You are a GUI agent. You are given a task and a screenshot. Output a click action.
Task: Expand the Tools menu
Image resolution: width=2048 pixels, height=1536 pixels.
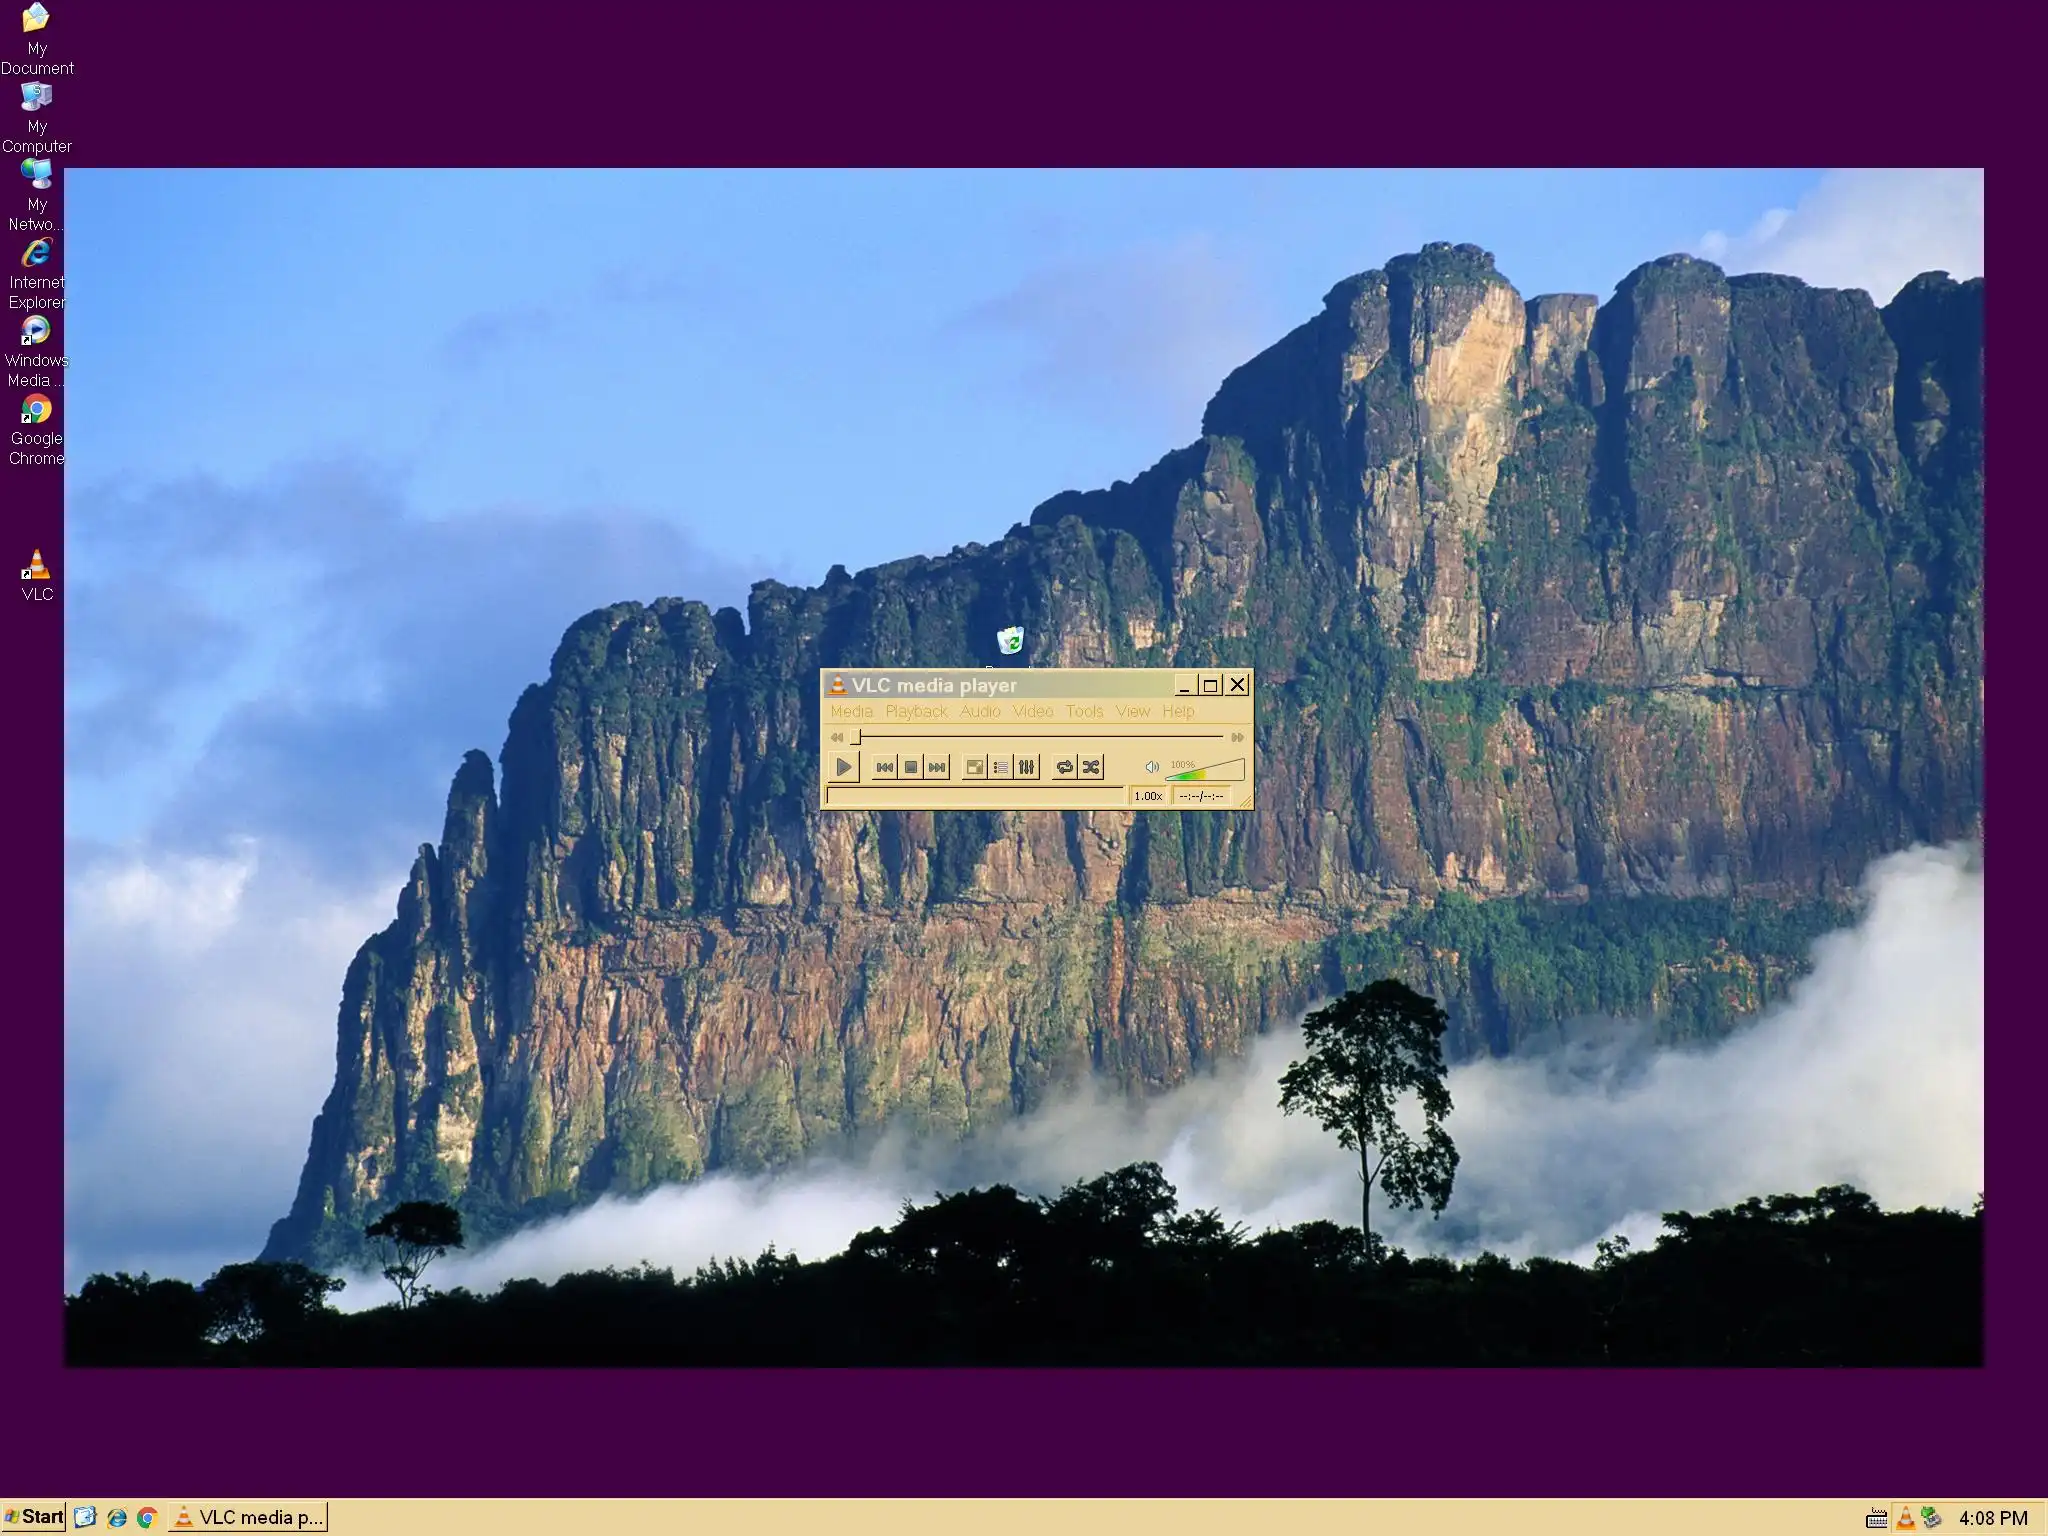(x=1084, y=711)
